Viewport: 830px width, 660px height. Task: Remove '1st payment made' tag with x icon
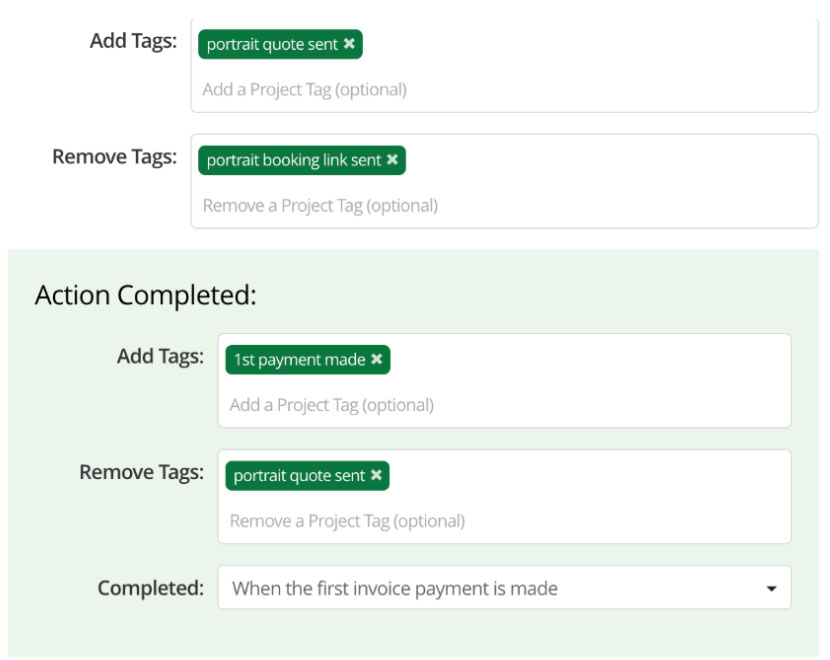click(376, 359)
